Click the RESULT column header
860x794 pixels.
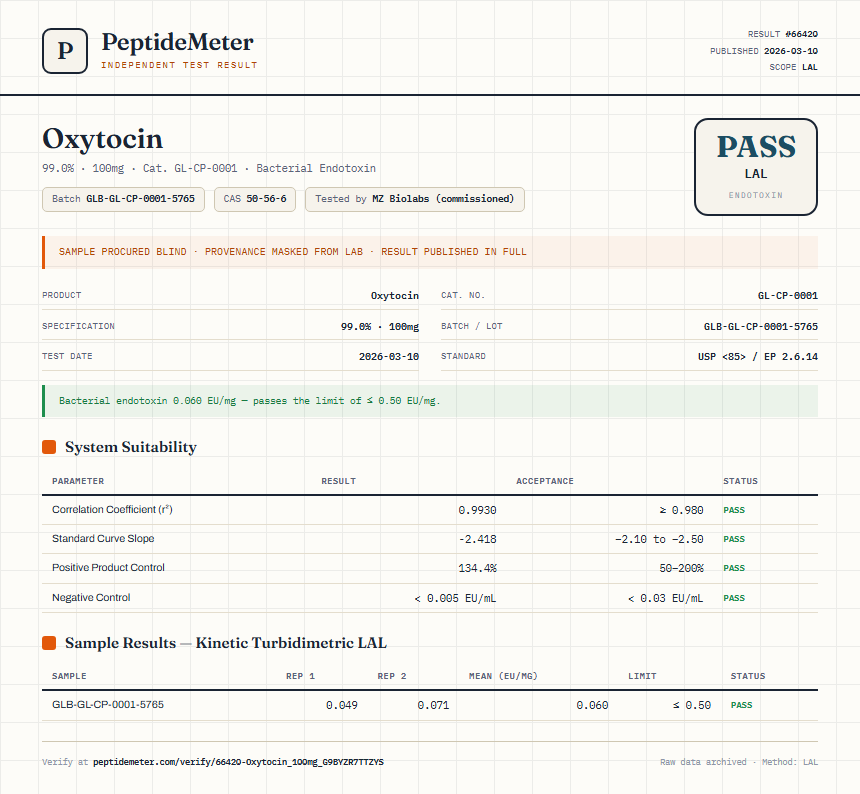coord(338,481)
